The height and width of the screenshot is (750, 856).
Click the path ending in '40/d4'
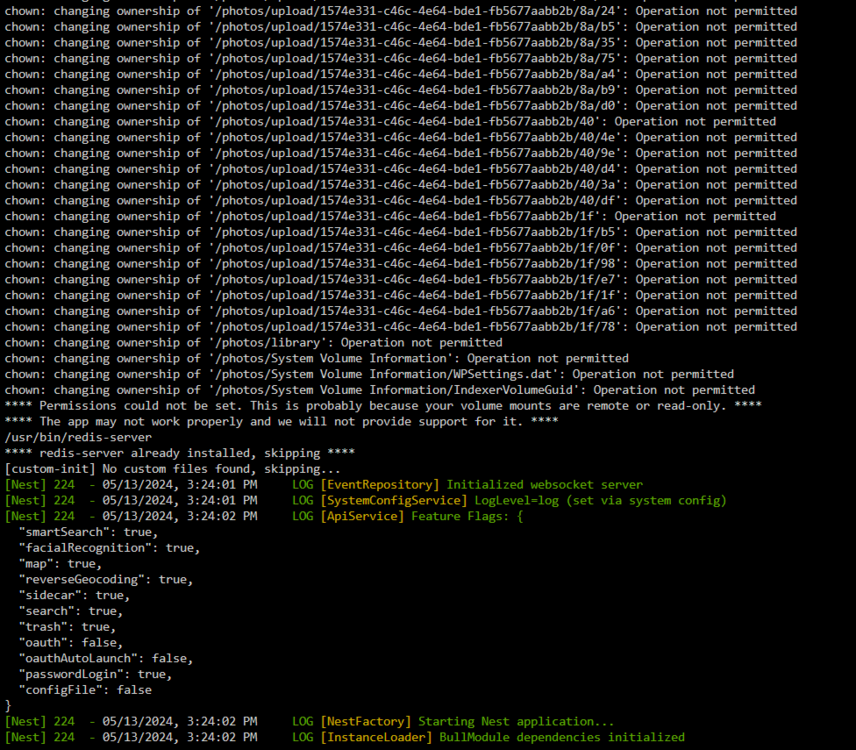tap(417, 169)
